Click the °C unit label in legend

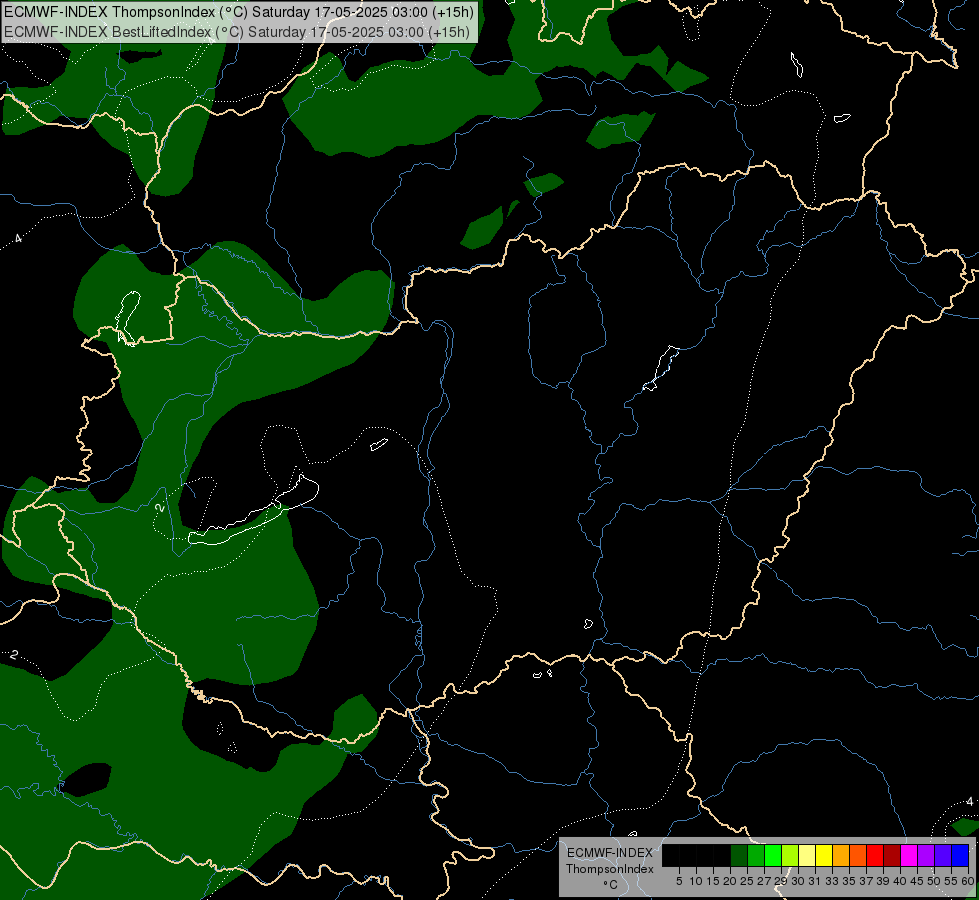(x=611, y=885)
